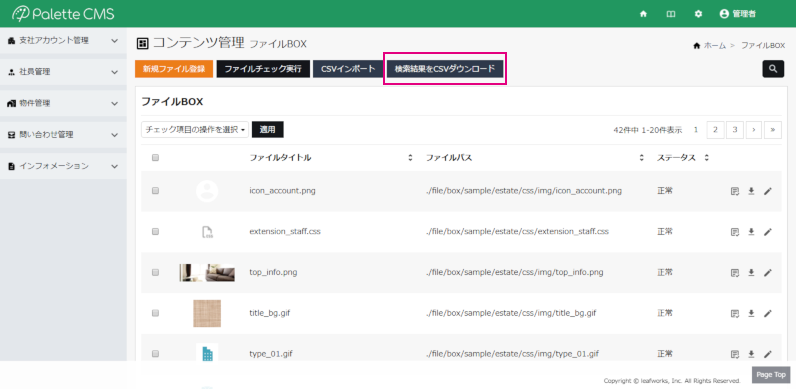Screen dimensions: 796x389
Task: Sort by ステータス column arrows
Action: click(x=706, y=158)
